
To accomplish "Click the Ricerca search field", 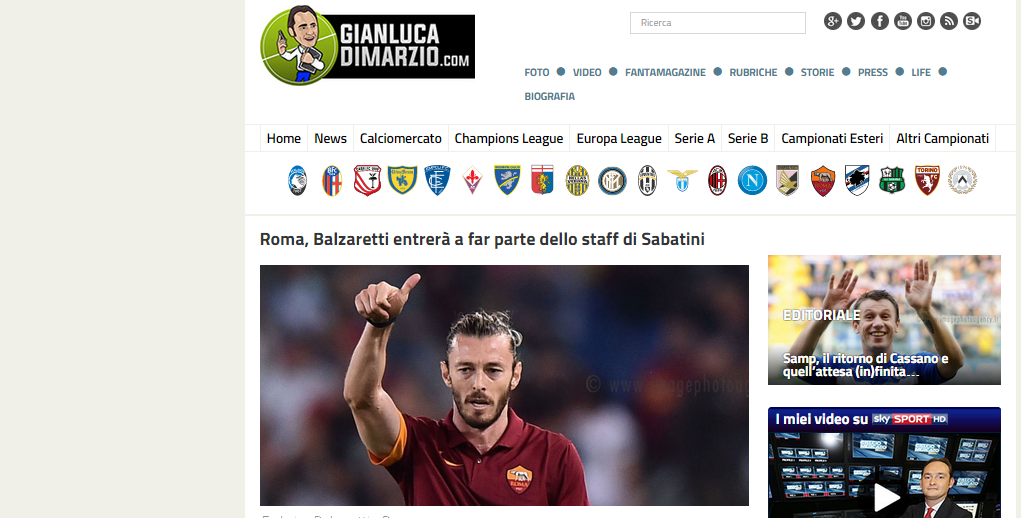I will [718, 23].
